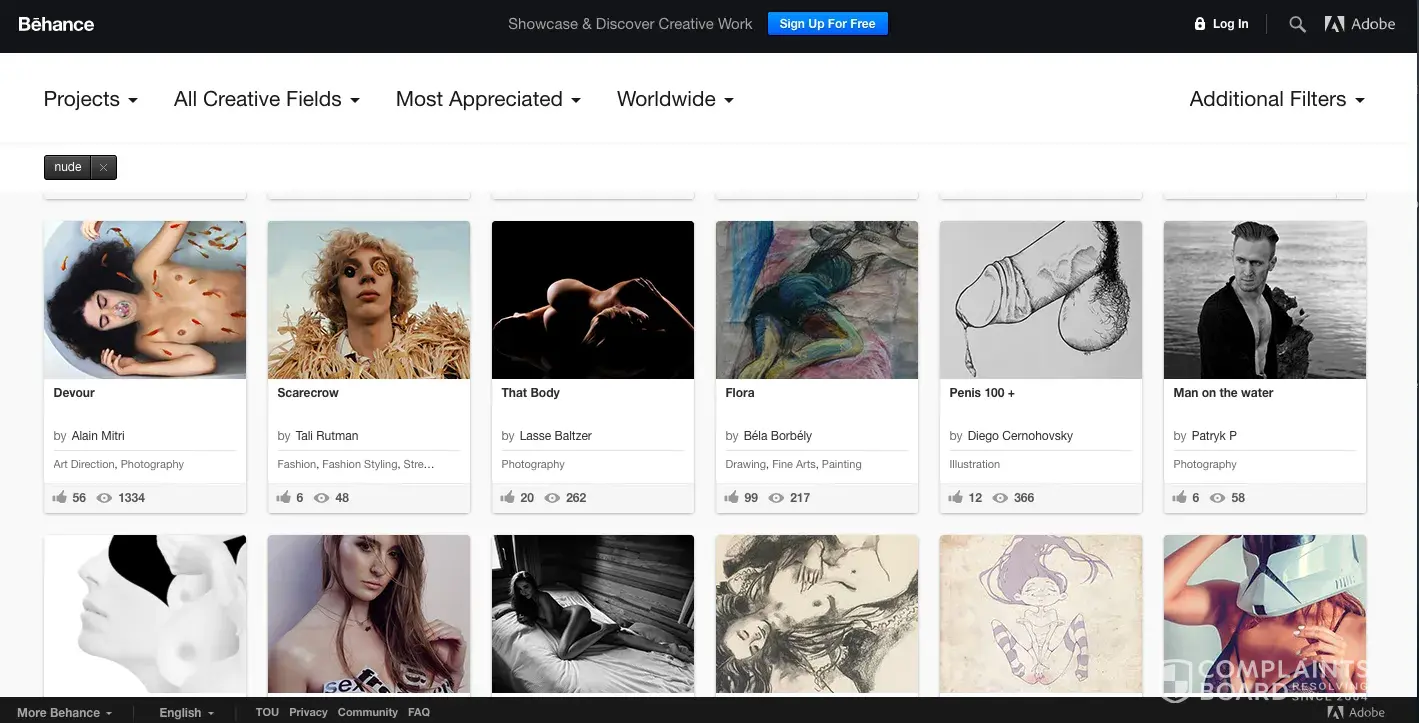Image resolution: width=1419 pixels, height=723 pixels.
Task: Open author Alain Mitri's profile link
Action: click(98, 436)
